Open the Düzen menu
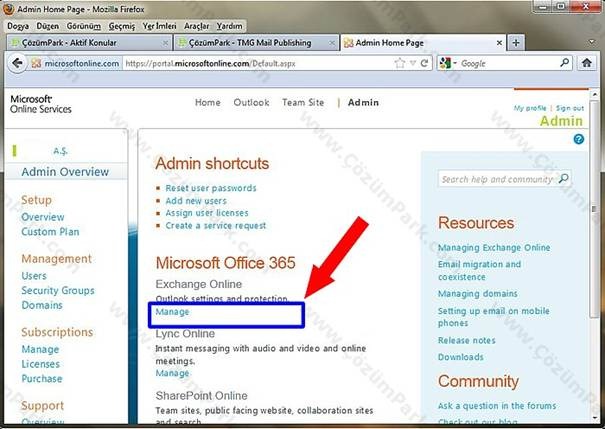The height and width of the screenshot is (429, 605). pyautogui.click(x=47, y=26)
